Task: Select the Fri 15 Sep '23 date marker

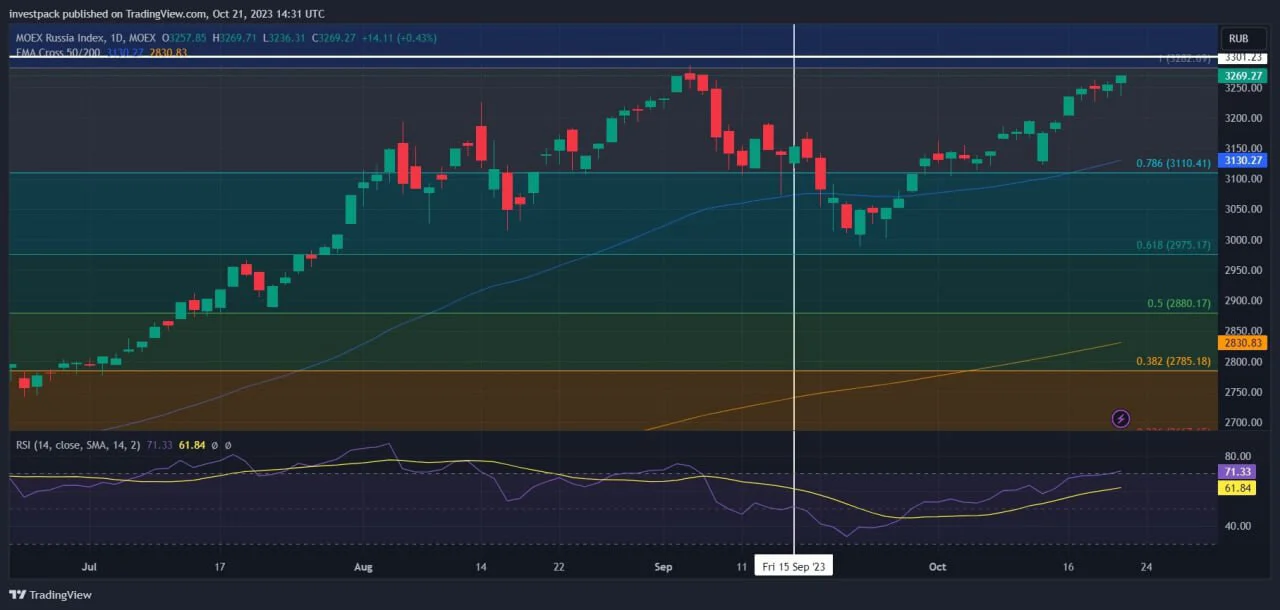Action: [794, 566]
